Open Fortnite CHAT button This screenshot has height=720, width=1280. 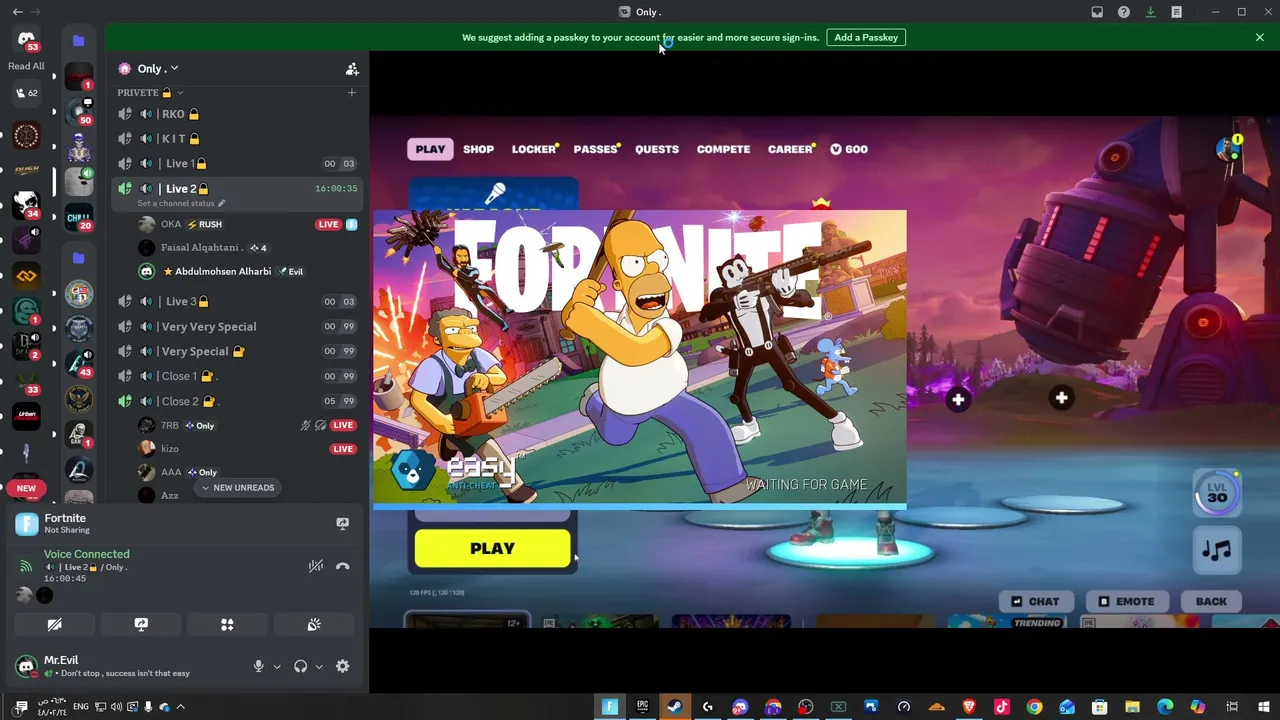[1034, 601]
